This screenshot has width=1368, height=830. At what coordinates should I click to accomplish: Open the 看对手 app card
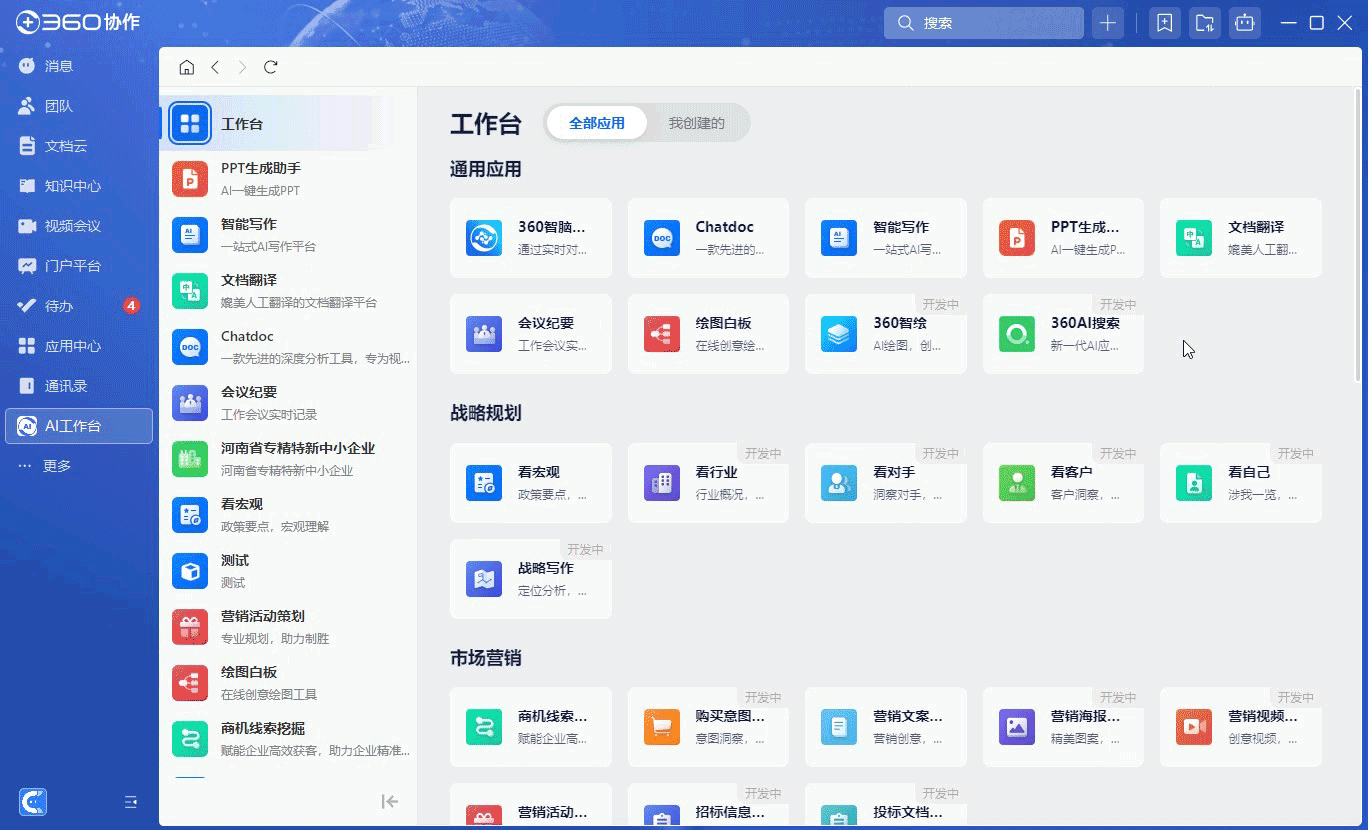(x=886, y=483)
